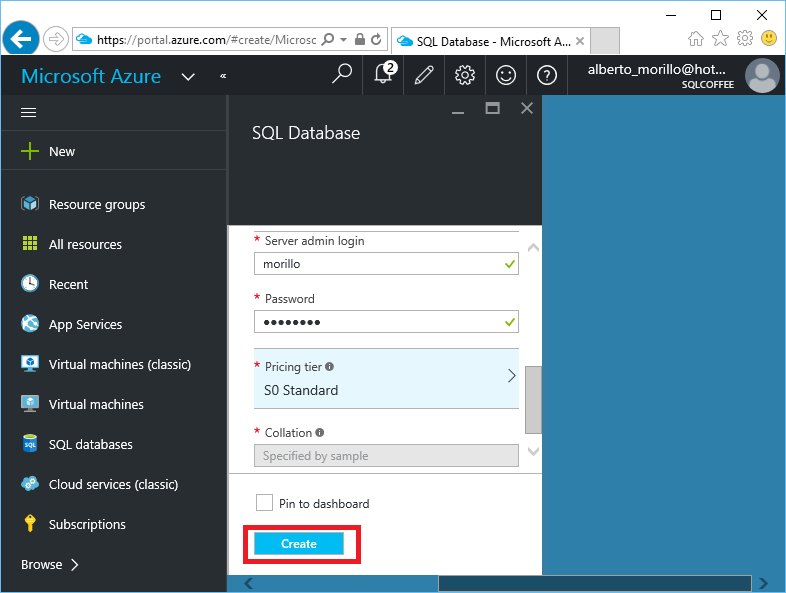Screen dimensions: 786x593
Task: Click the blade scroll down arrow
Action: point(533,451)
